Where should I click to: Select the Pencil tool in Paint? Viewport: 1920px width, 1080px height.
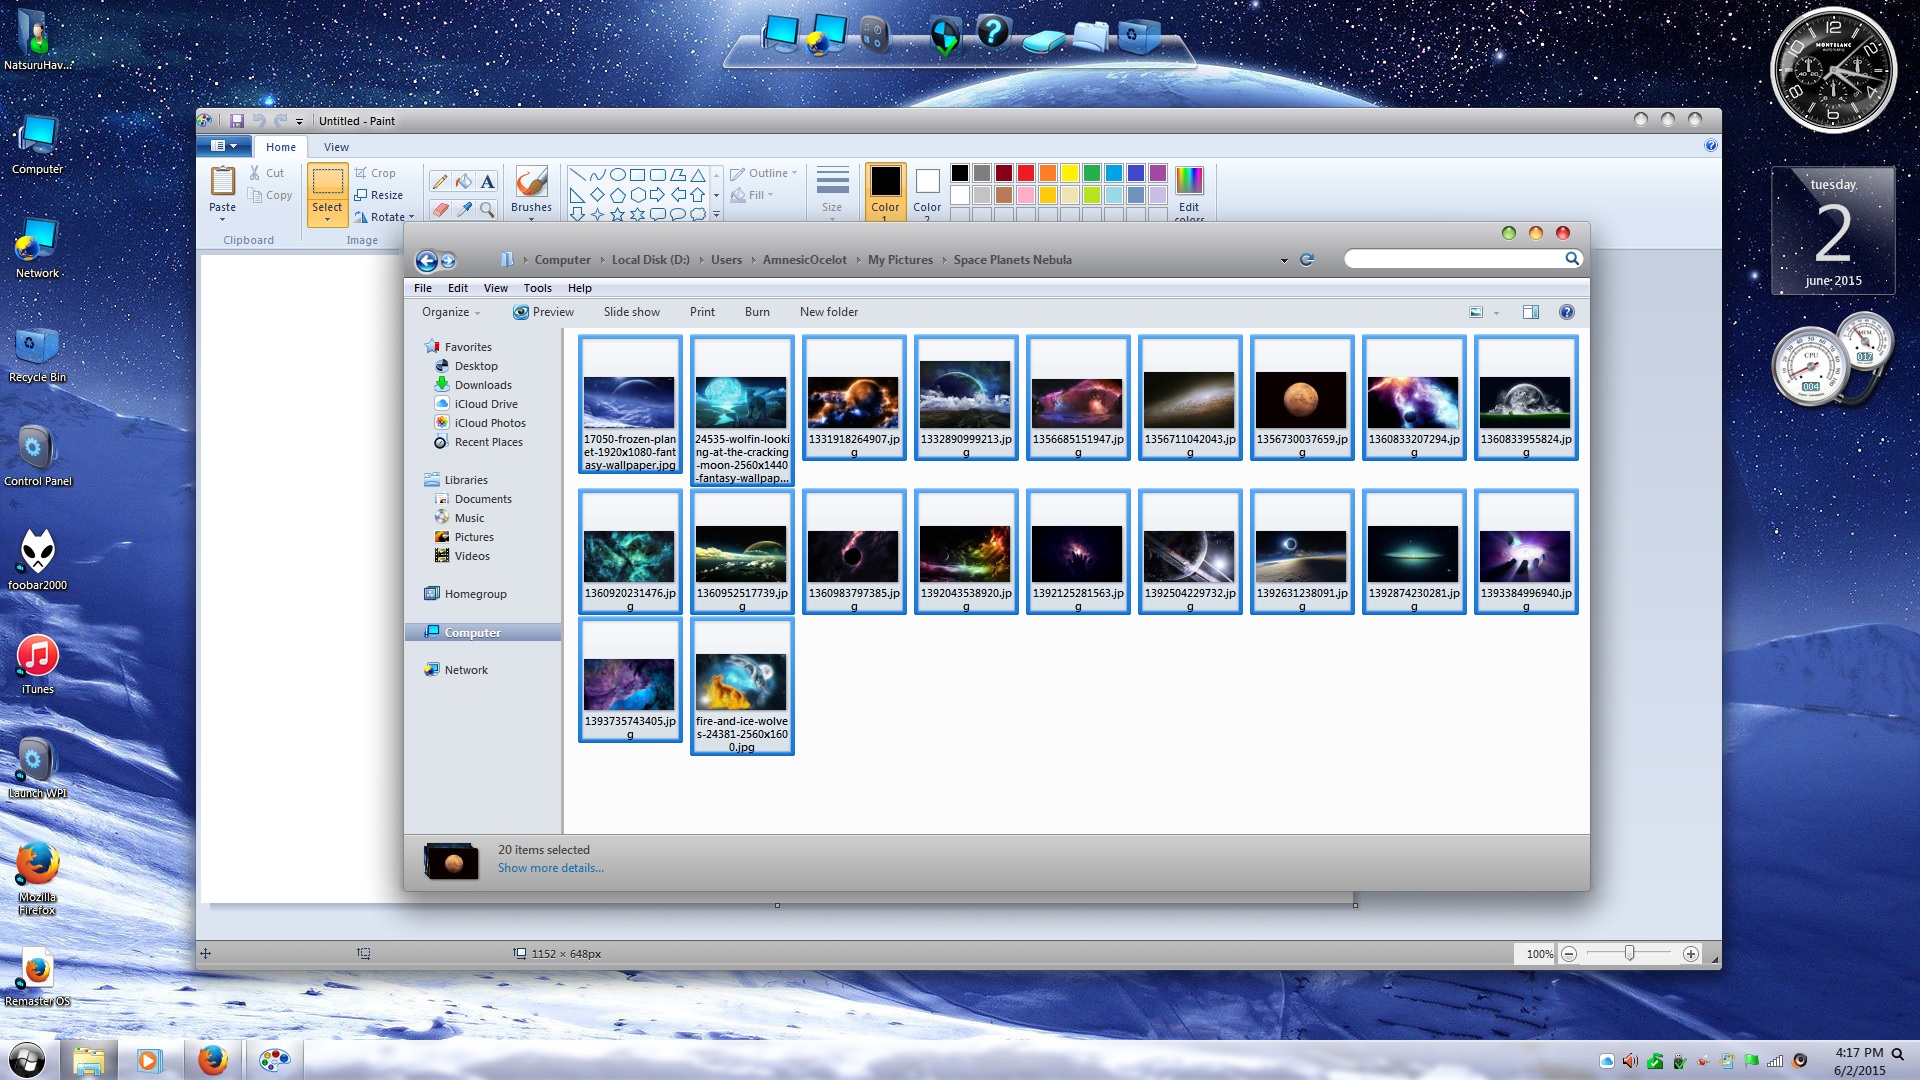click(439, 181)
